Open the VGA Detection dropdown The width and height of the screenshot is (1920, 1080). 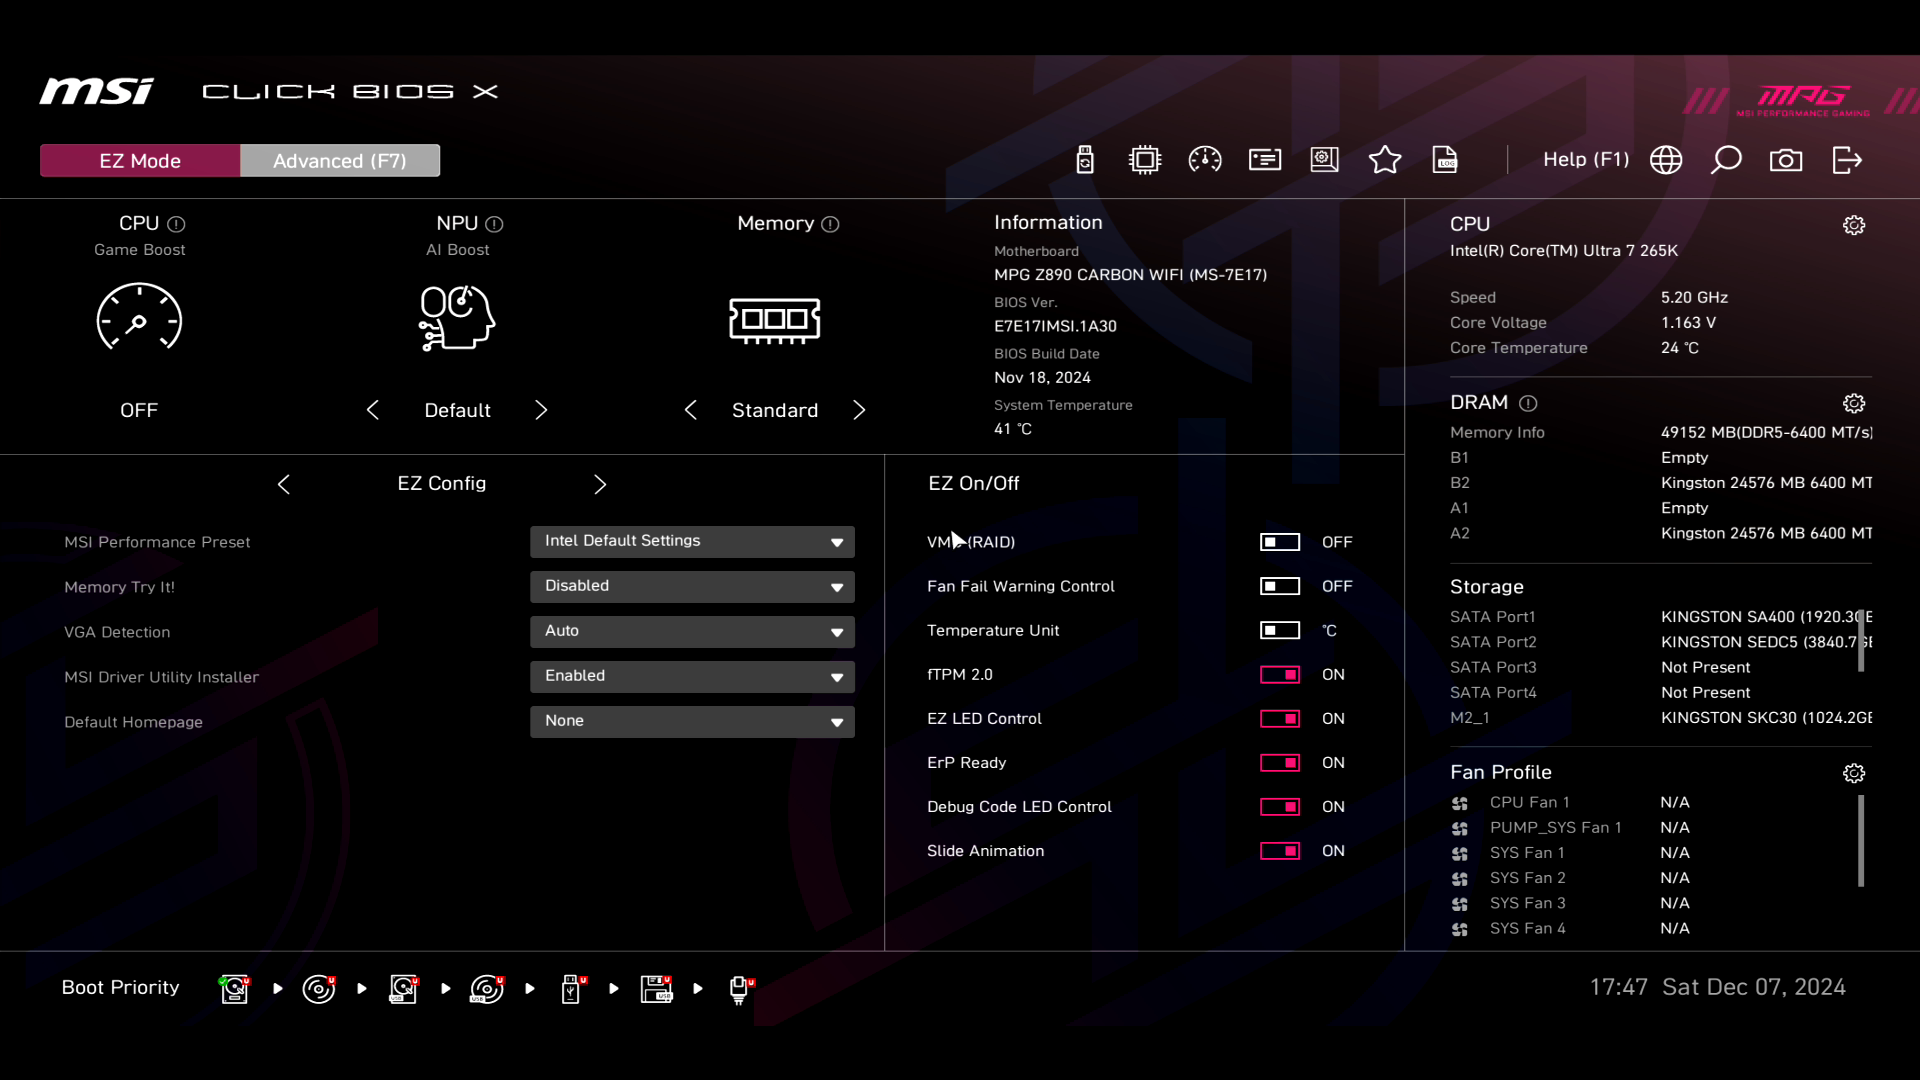(x=692, y=632)
